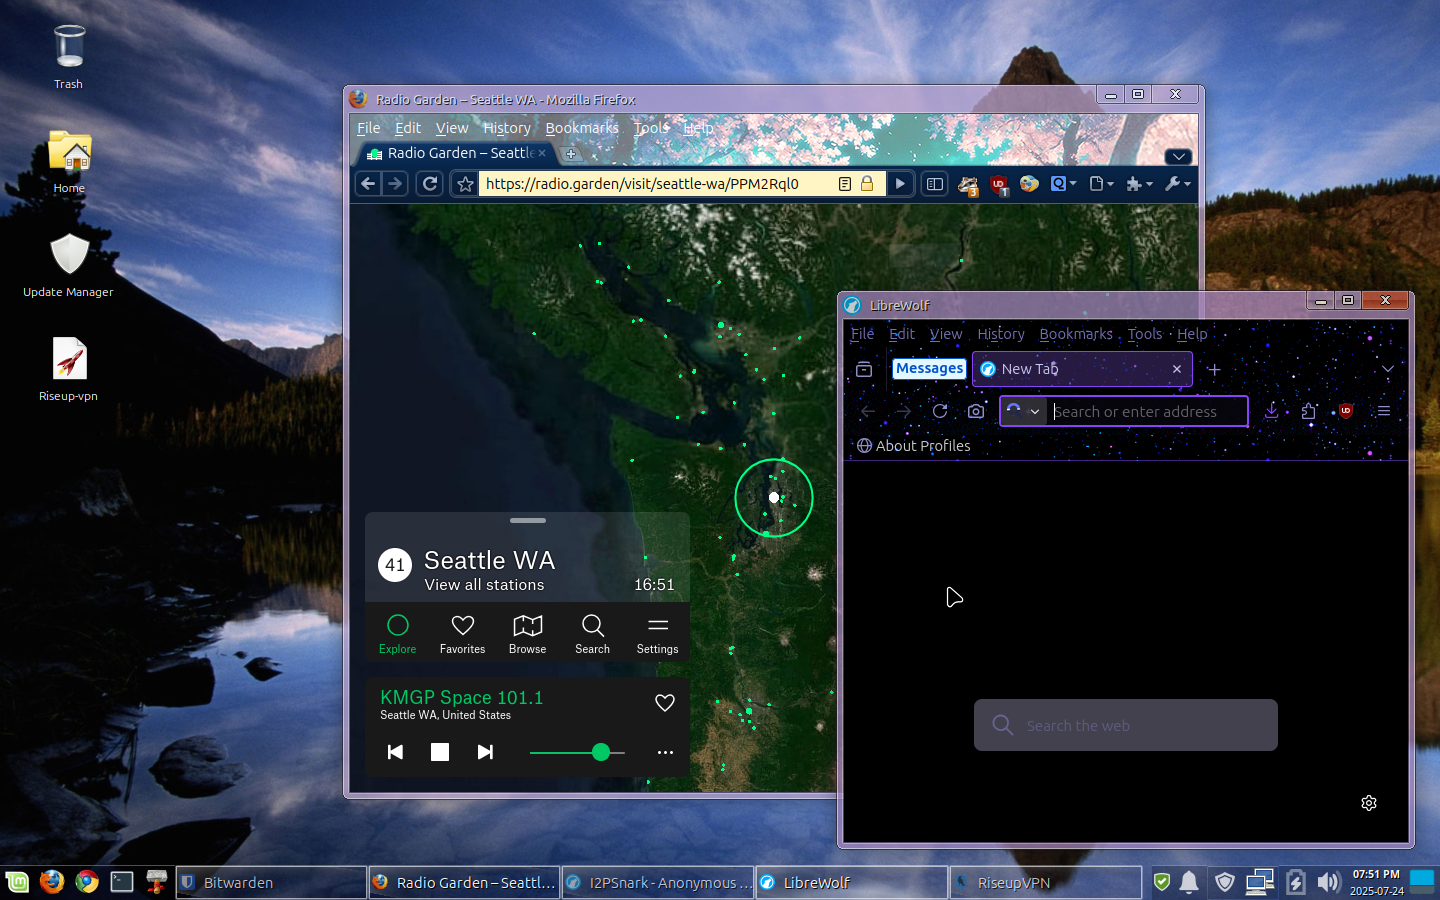This screenshot has width=1440, height=900.
Task: Open Radio Garden's Settings panel
Action: tap(657, 633)
